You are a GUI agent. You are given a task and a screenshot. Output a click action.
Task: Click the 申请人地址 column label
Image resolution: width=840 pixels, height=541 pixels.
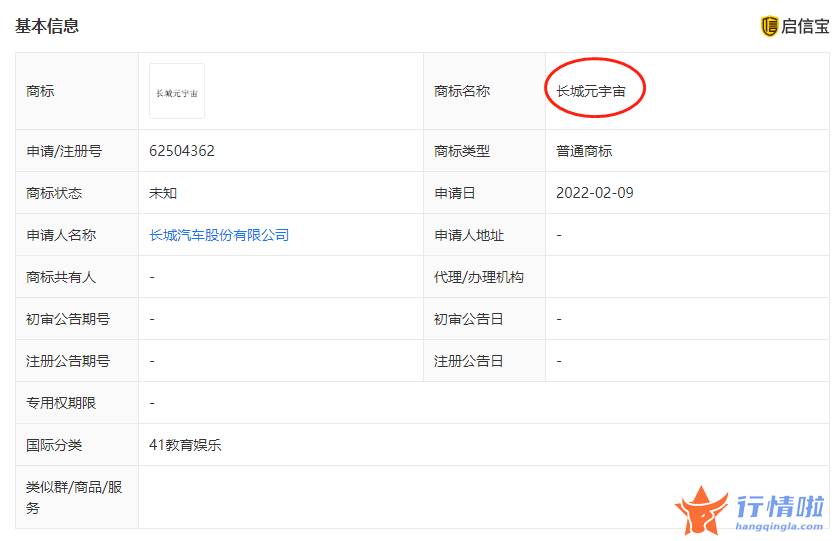coord(469,235)
